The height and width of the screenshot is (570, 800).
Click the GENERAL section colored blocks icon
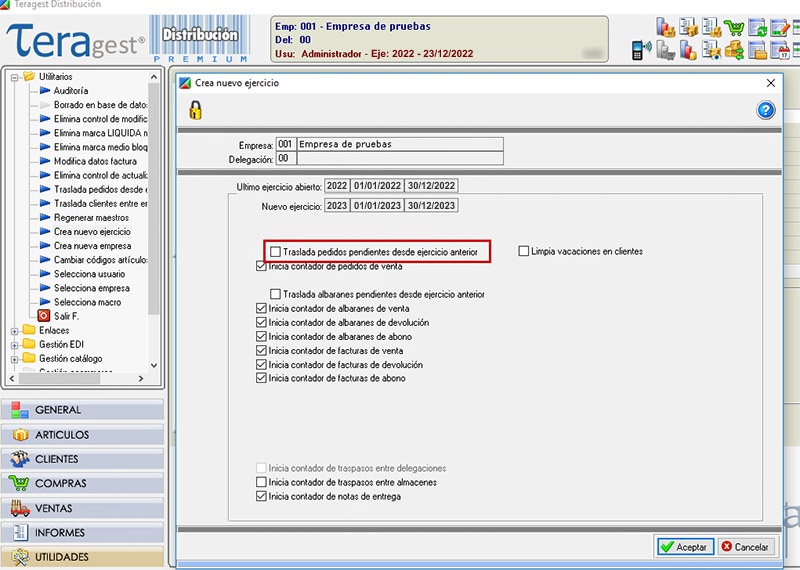20,410
